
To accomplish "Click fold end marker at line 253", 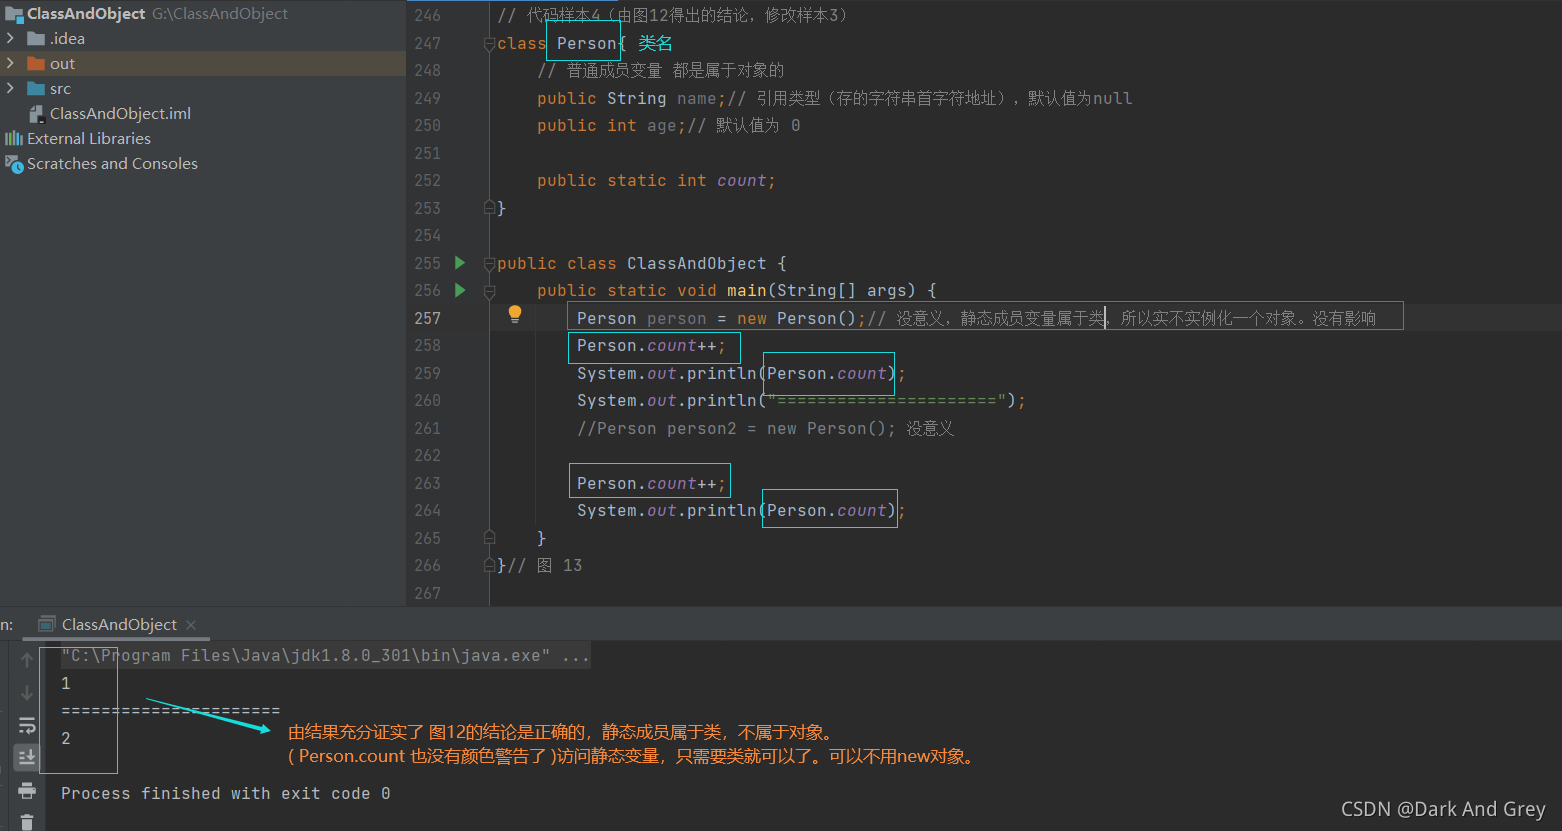I will pos(489,208).
